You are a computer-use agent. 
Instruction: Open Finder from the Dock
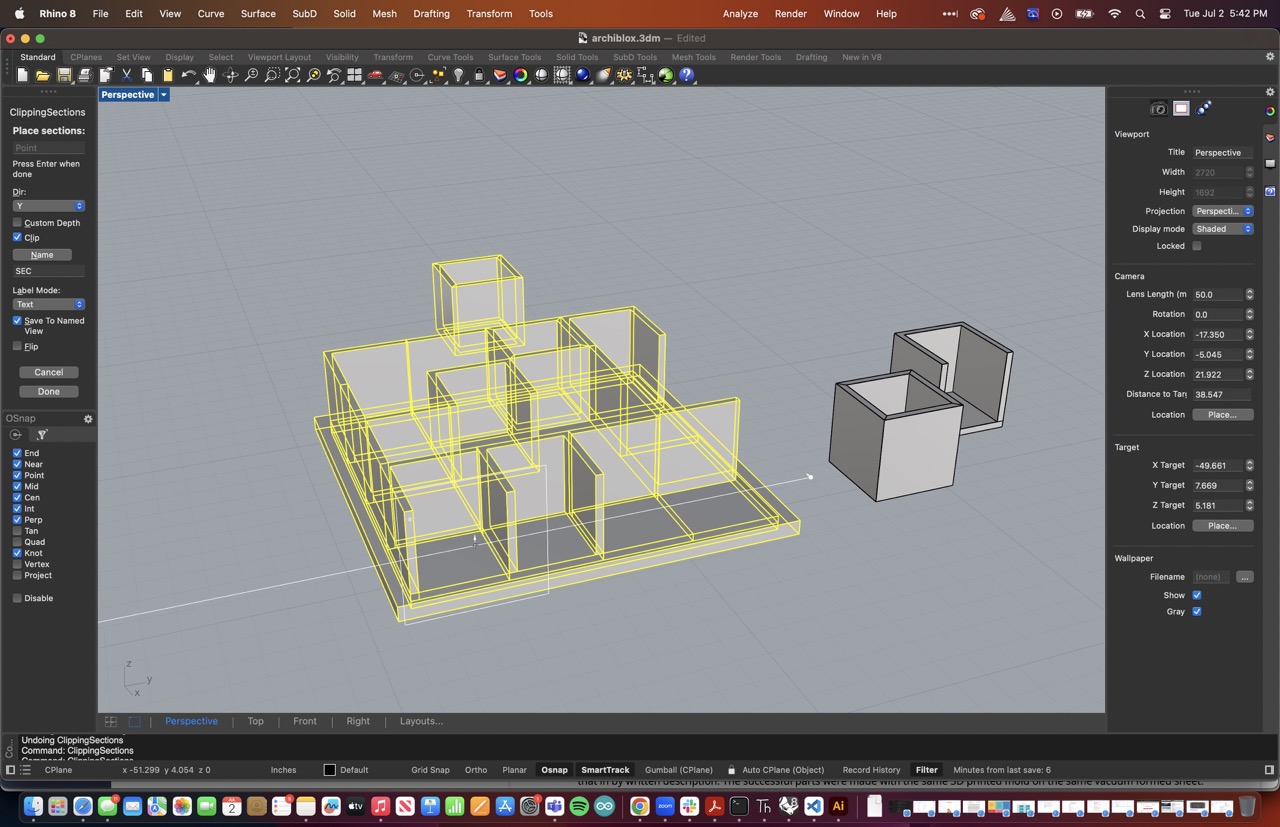tap(33, 806)
